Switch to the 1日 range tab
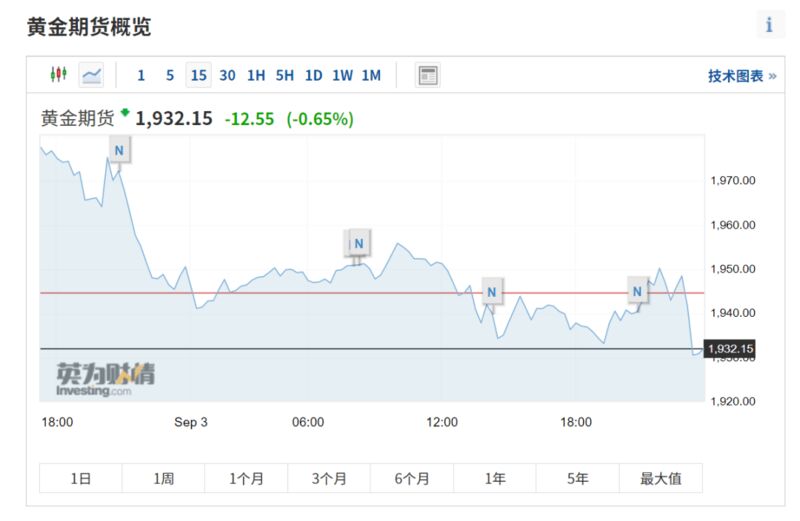The height and width of the screenshot is (521, 800). point(81,478)
